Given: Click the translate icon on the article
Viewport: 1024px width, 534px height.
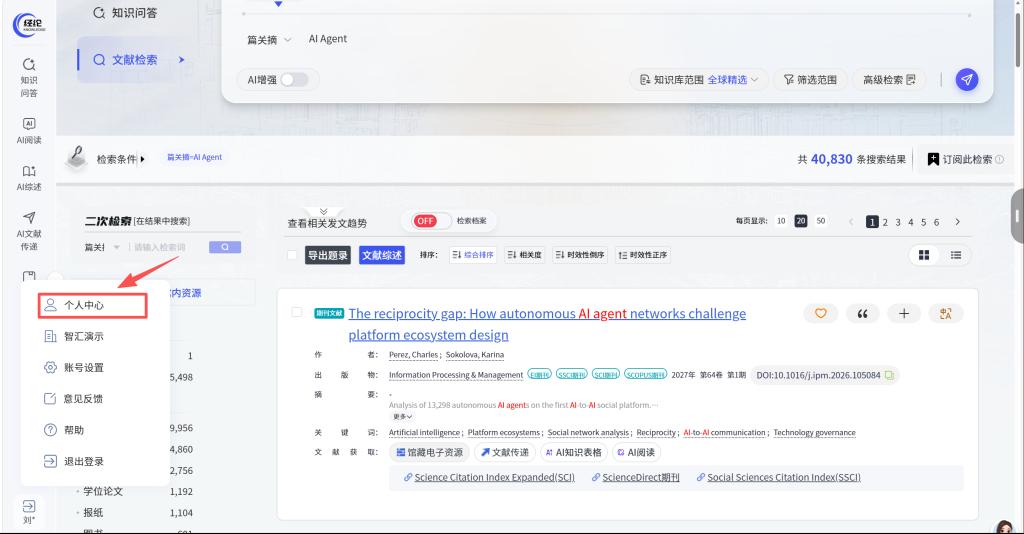Looking at the screenshot, I should pos(945,314).
